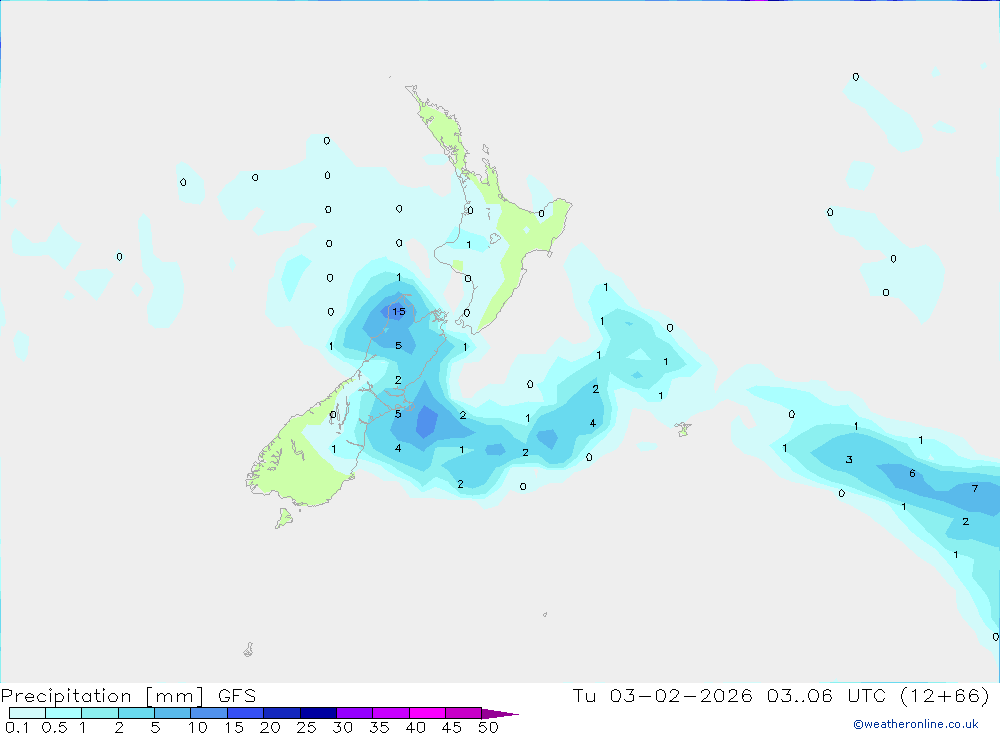Click the '10' label under the legend
The height and width of the screenshot is (733, 1000).
pyautogui.click(x=198, y=727)
